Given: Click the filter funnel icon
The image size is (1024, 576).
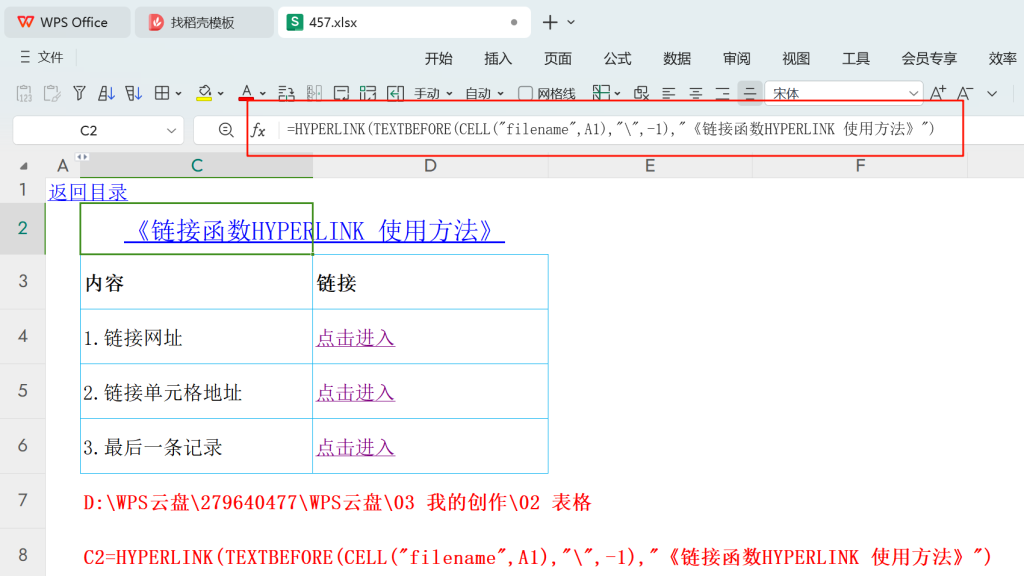Looking at the screenshot, I should pos(79,93).
